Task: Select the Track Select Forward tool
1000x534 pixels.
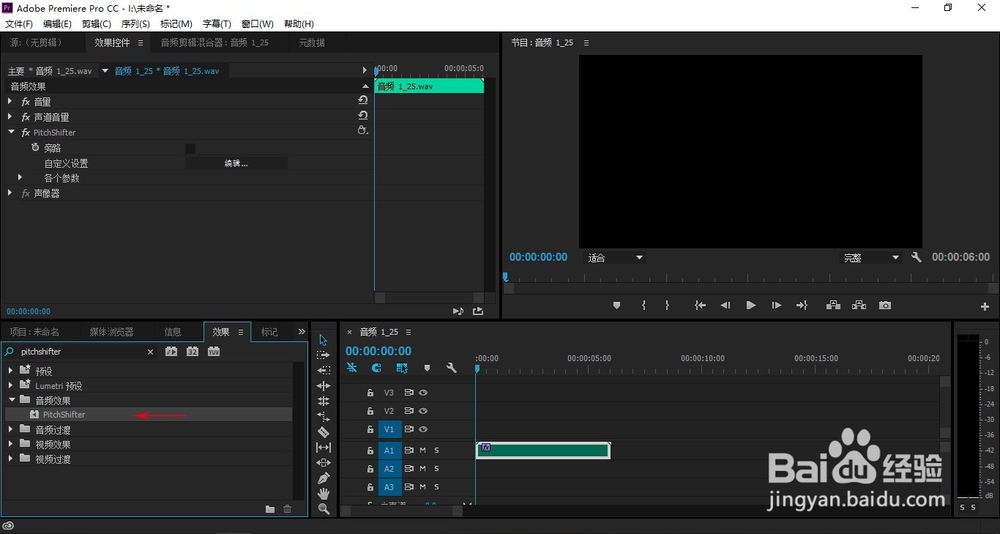Action: coord(323,355)
